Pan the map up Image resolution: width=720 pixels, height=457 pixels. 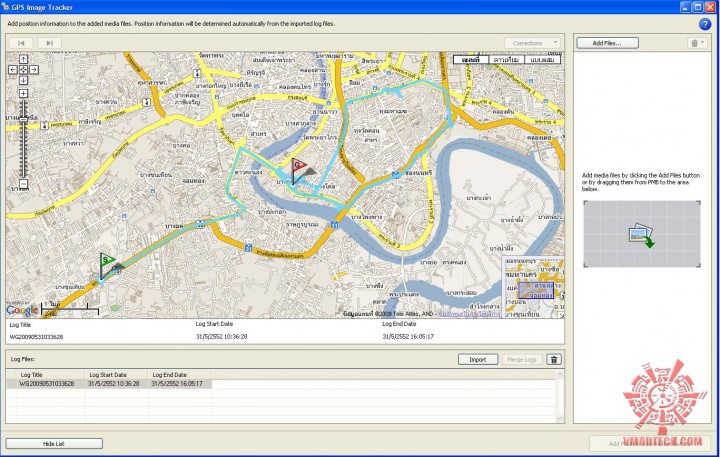point(23,59)
